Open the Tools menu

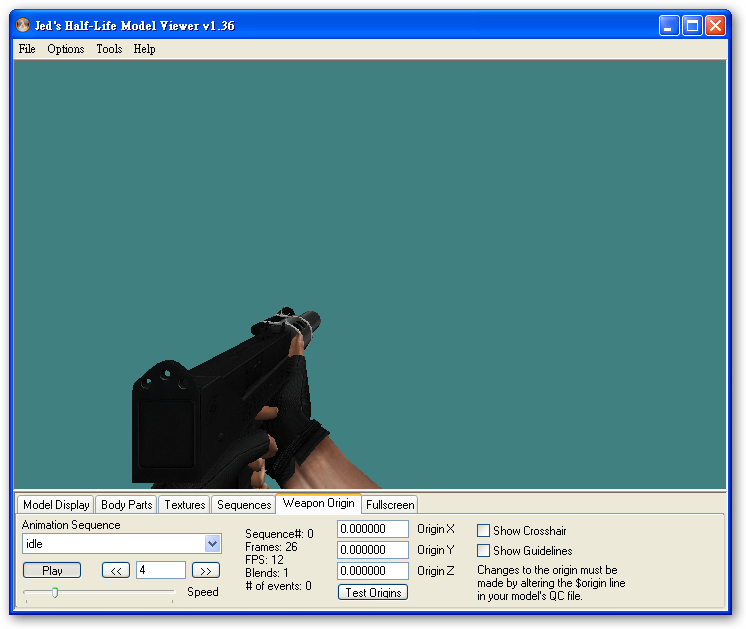pos(109,49)
